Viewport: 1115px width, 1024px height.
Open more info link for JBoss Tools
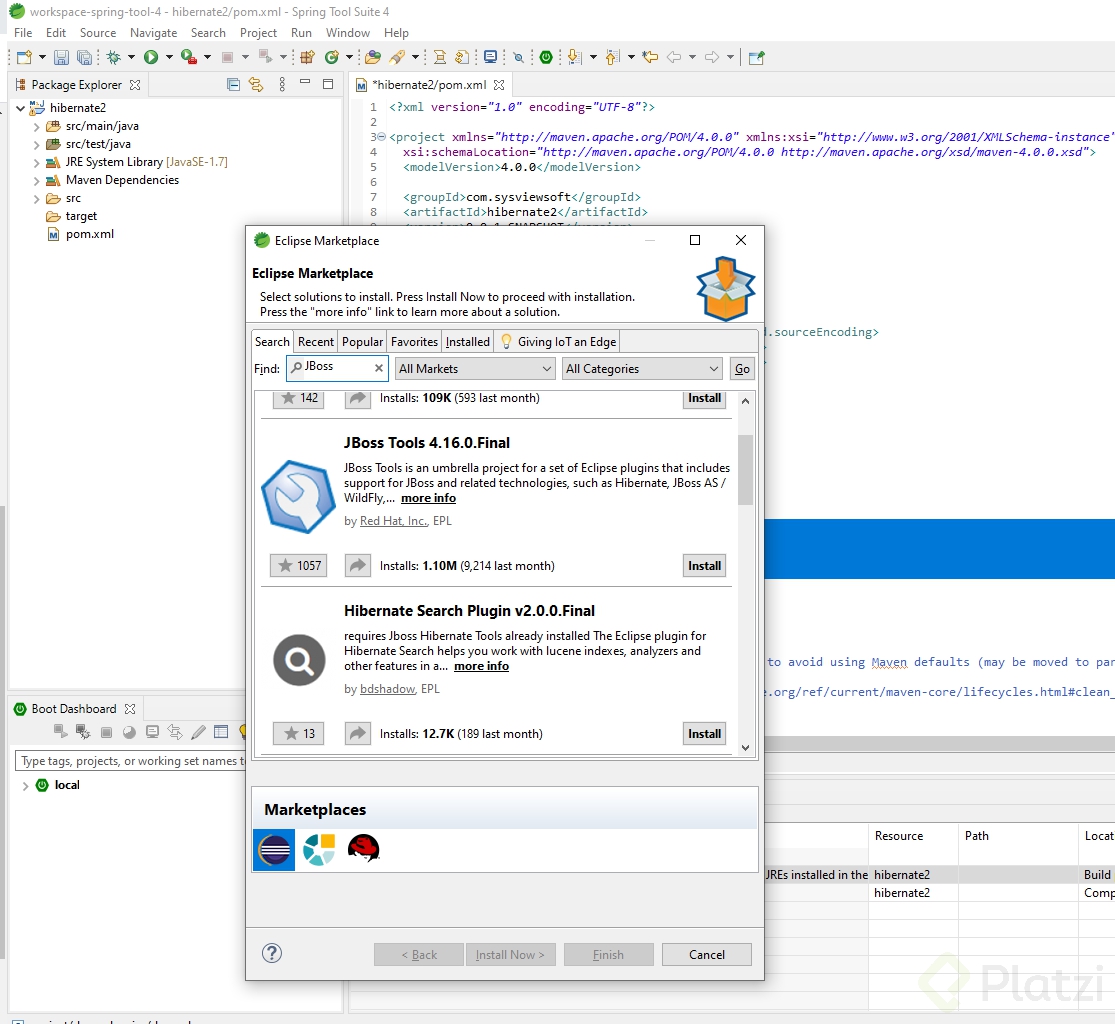click(x=428, y=498)
